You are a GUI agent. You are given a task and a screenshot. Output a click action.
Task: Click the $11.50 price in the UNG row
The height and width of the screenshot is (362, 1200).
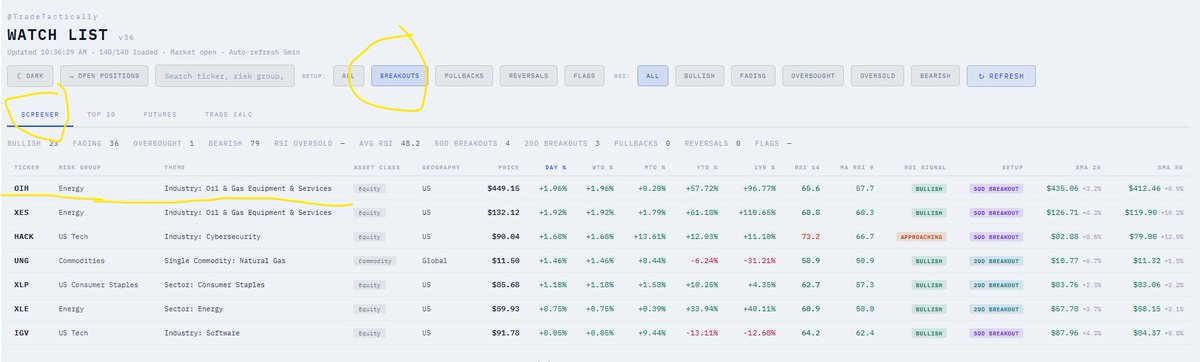pos(505,262)
